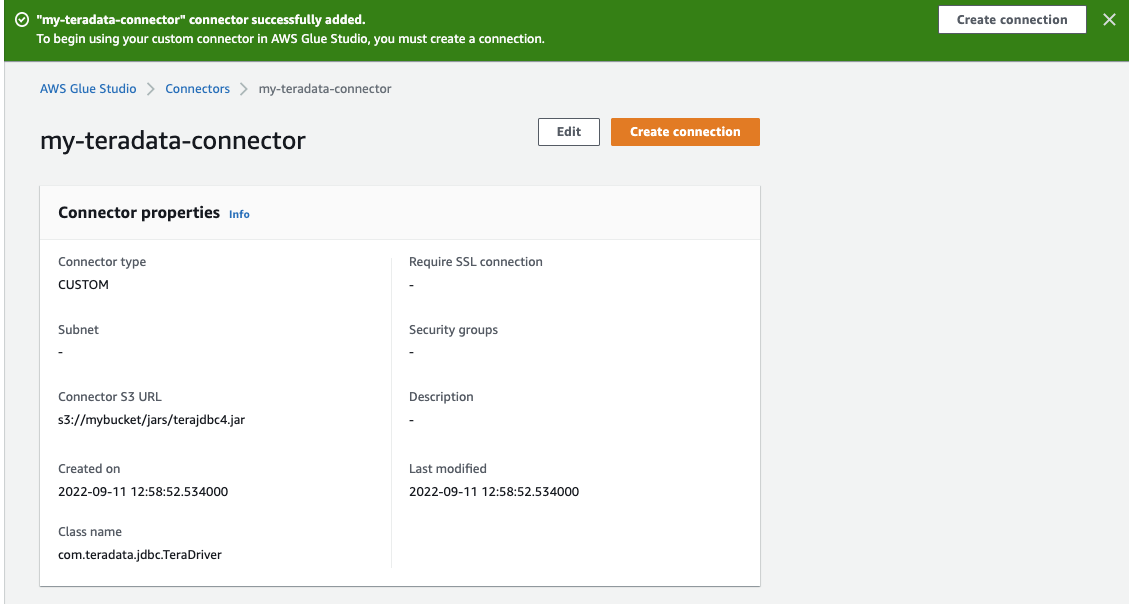Click the Require SSL connection label
This screenshot has height=604, width=1129.
pyautogui.click(x=476, y=262)
